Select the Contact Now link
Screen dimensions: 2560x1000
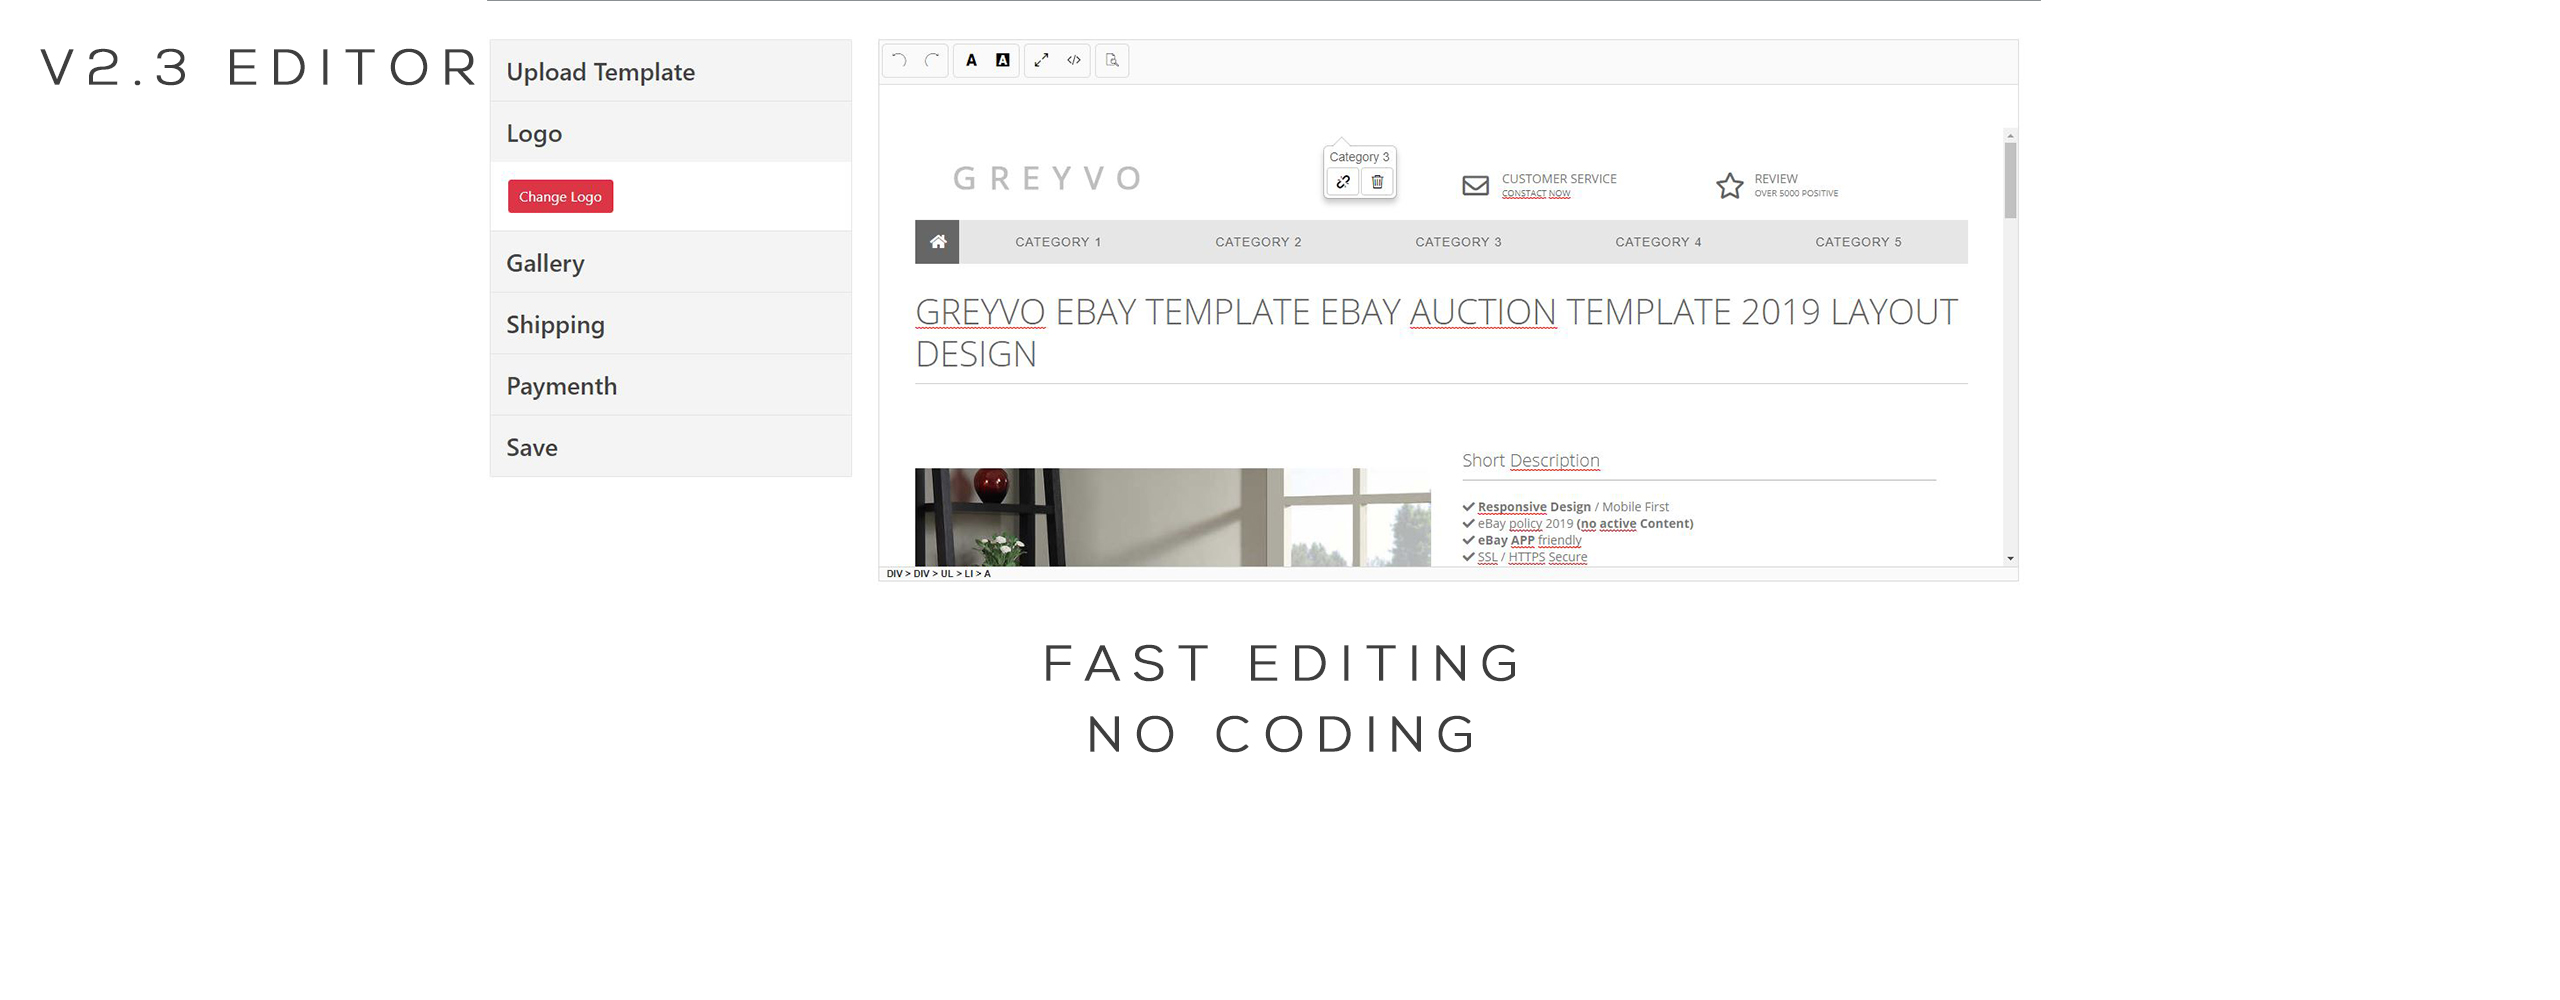pos(1535,194)
